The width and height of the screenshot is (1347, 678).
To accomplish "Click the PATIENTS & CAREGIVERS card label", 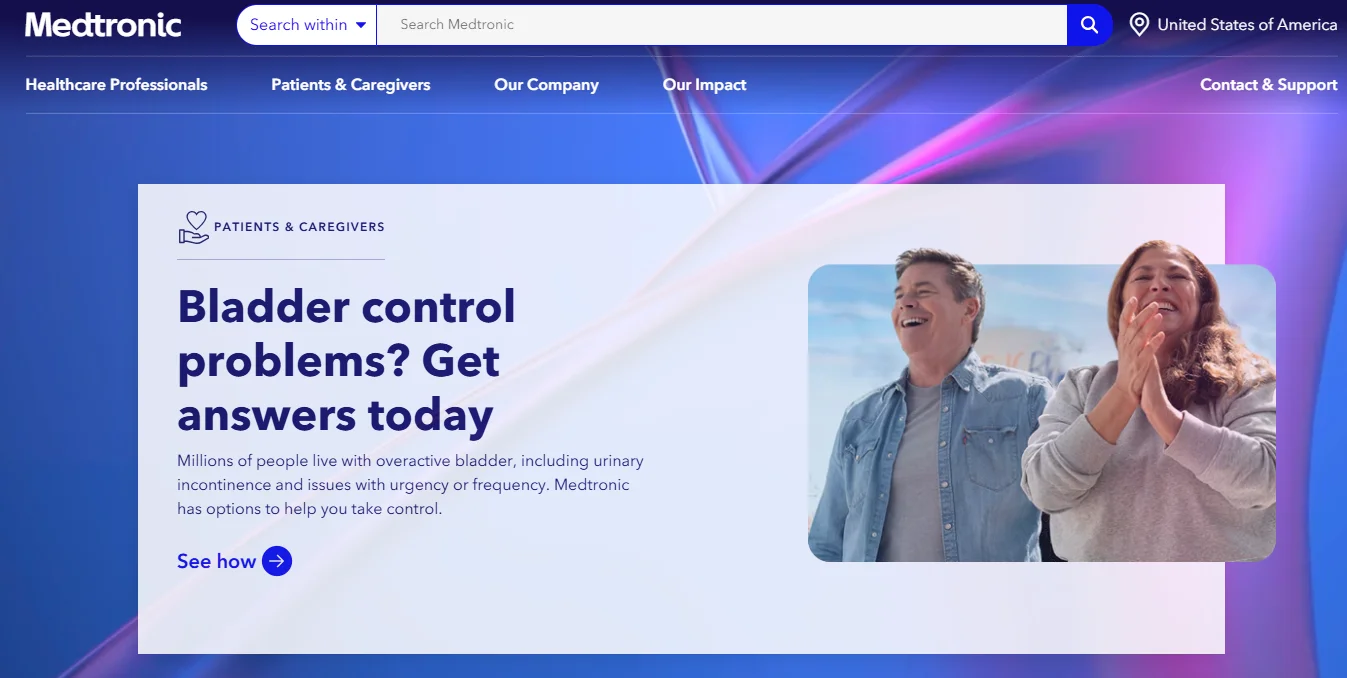I will pos(299,227).
